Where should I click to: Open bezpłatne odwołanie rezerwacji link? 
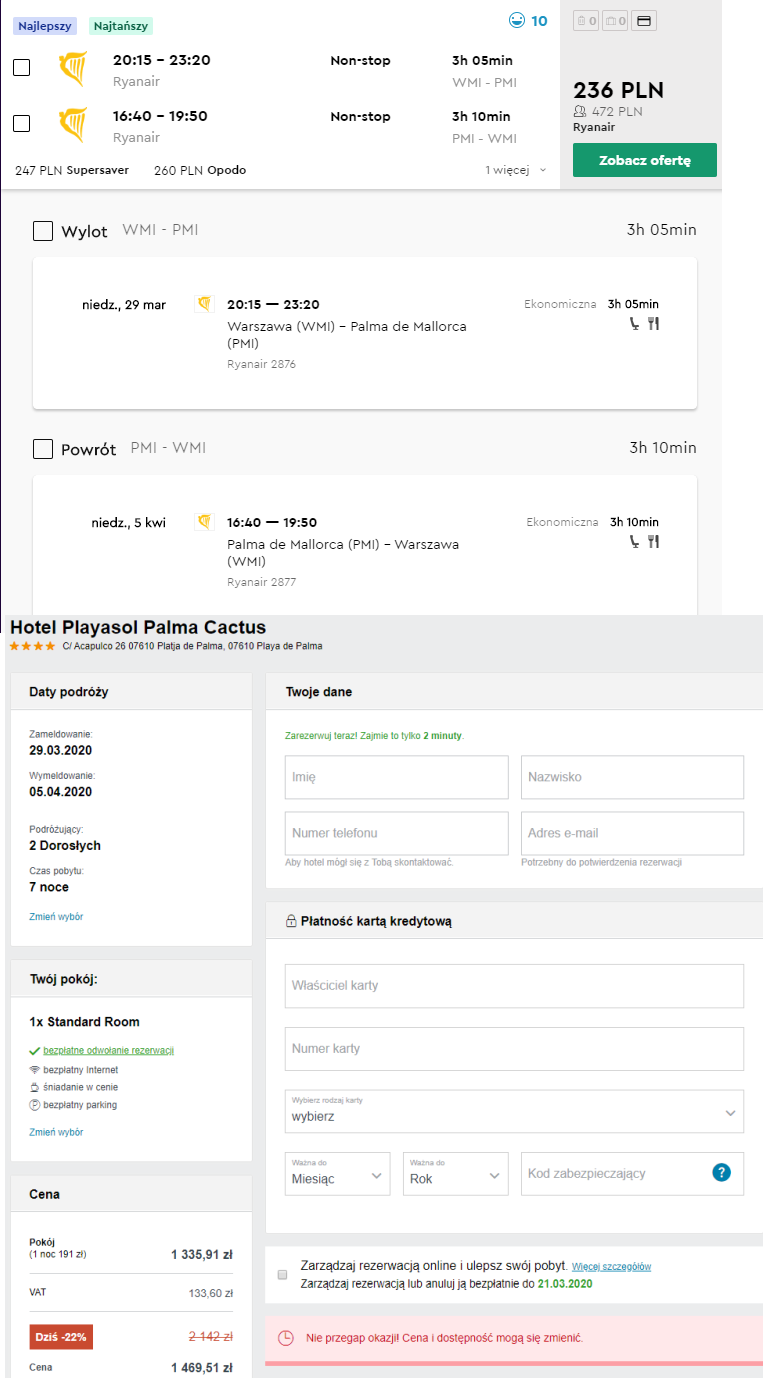109,1051
